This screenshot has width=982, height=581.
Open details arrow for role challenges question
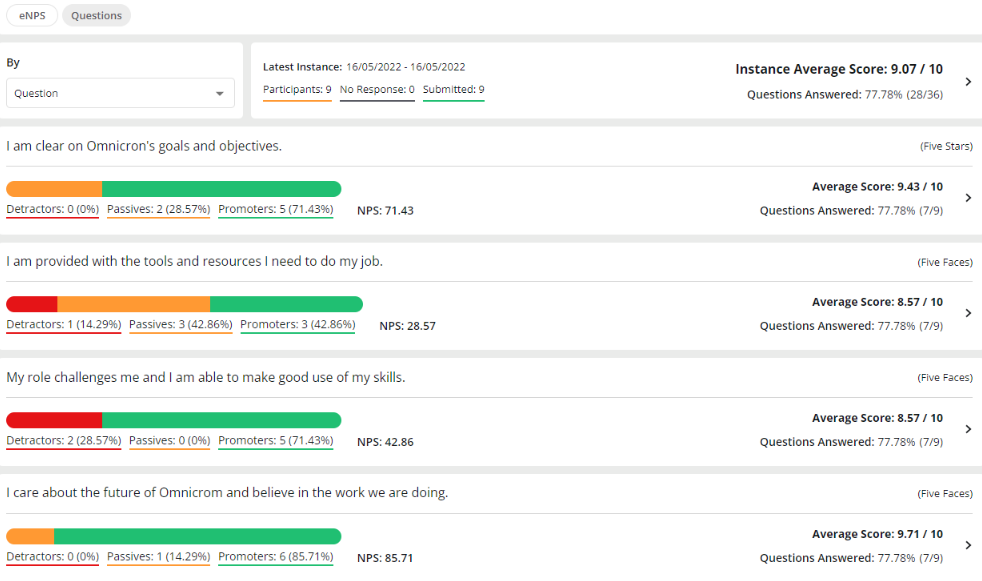[967, 429]
